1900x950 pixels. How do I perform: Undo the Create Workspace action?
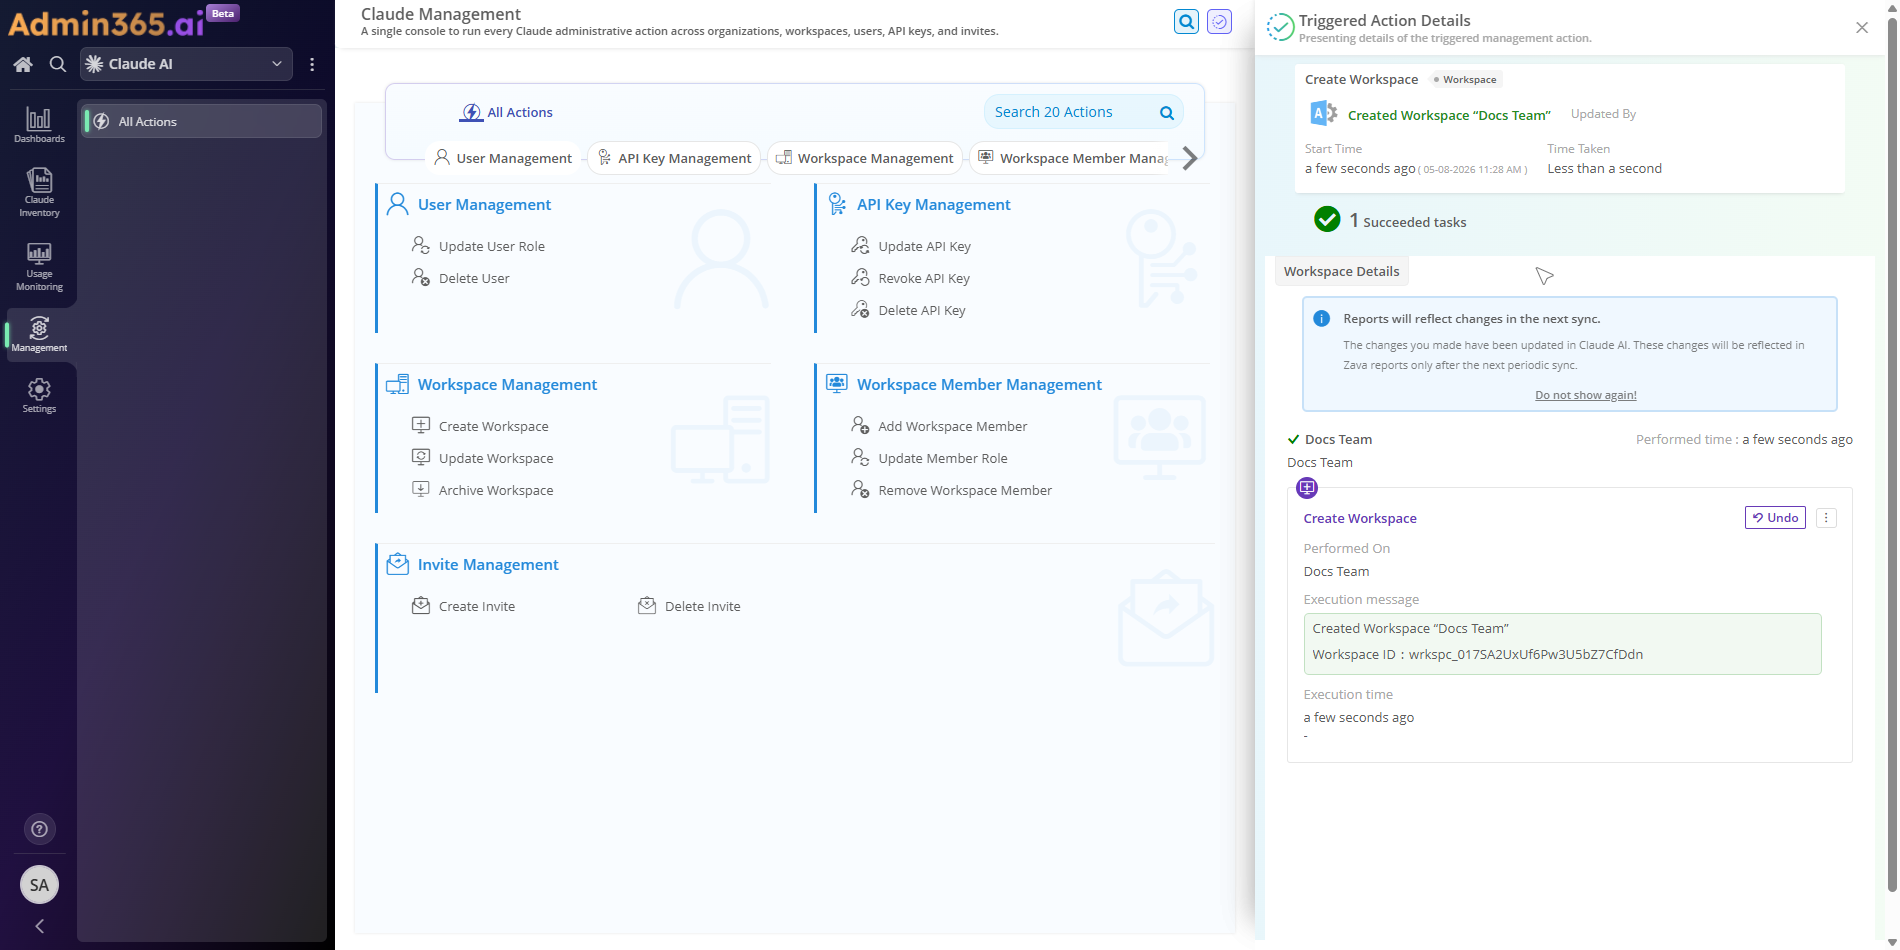click(1775, 517)
